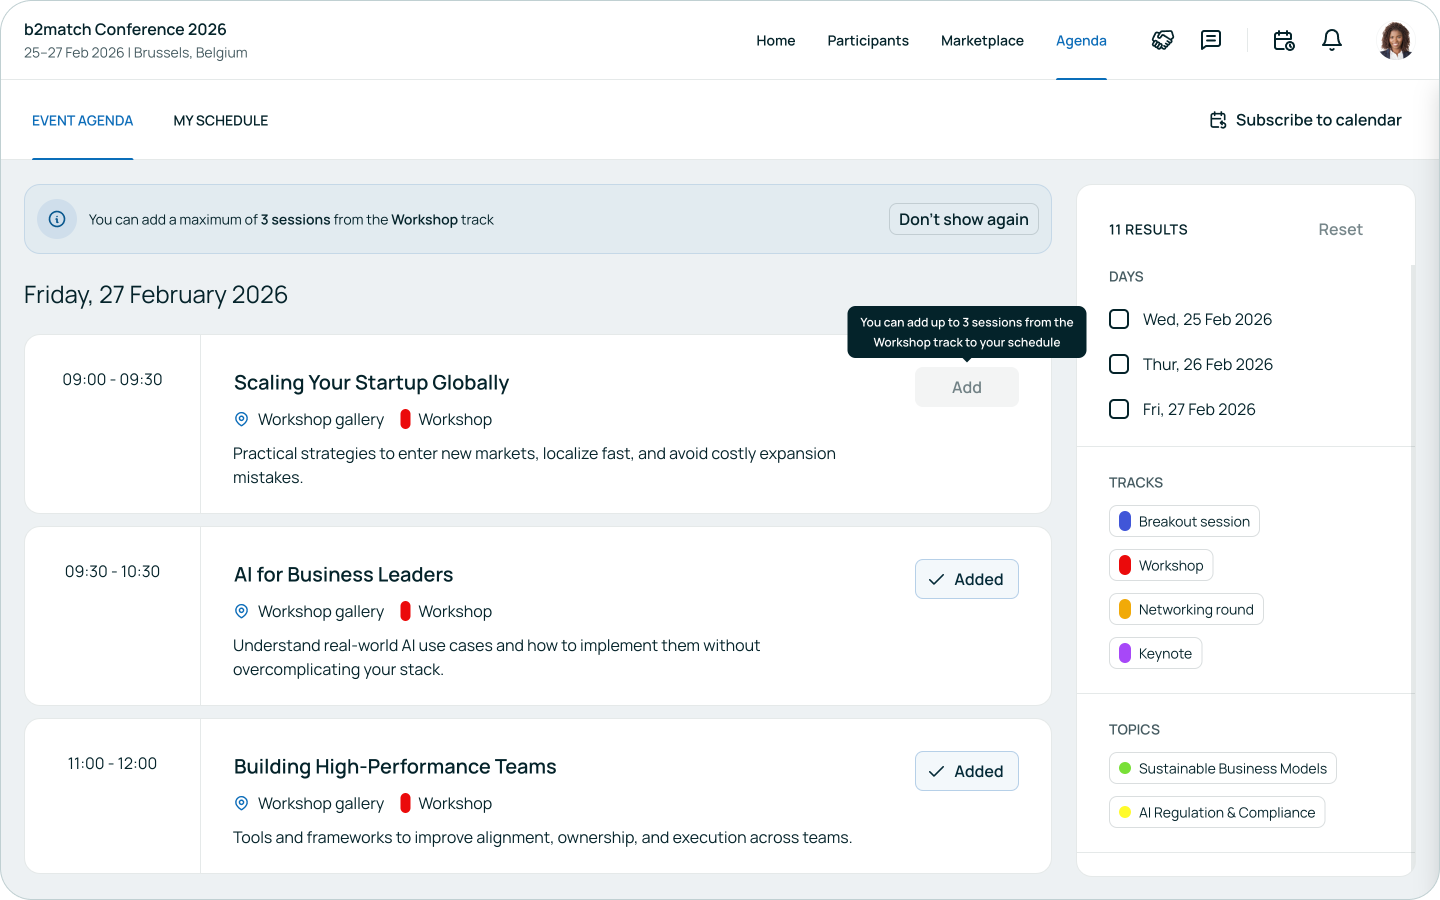1440x900 pixels.
Task: Enable the Fri, 27 Feb 2026 filter
Action: click(x=1119, y=409)
